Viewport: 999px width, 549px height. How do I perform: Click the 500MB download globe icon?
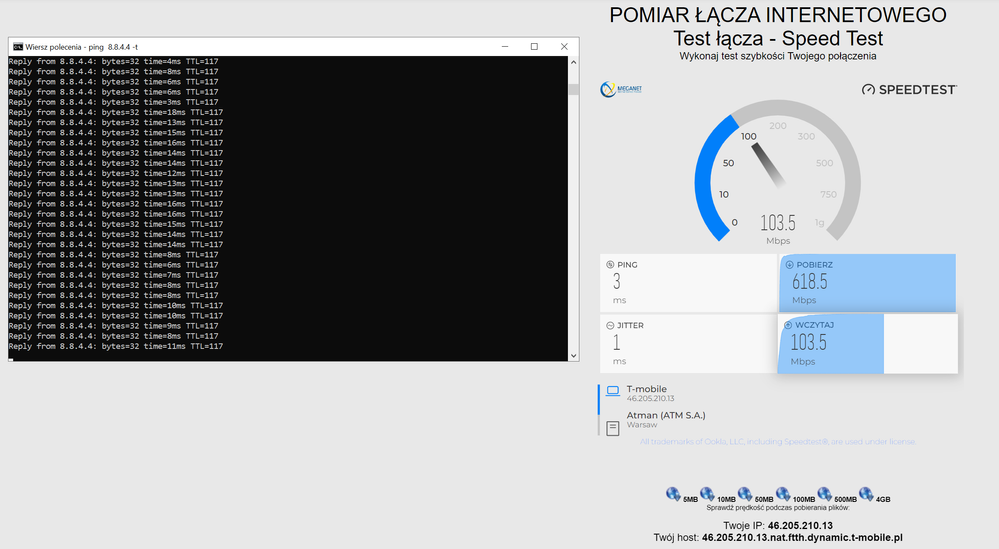point(824,494)
